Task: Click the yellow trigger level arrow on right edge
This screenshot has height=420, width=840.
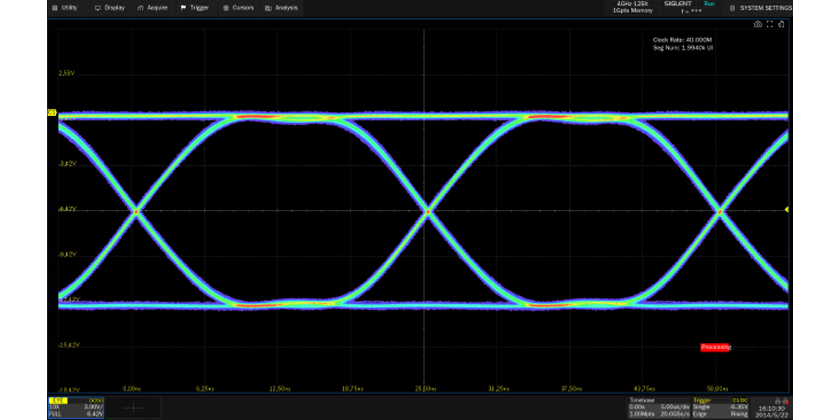Action: click(x=787, y=209)
